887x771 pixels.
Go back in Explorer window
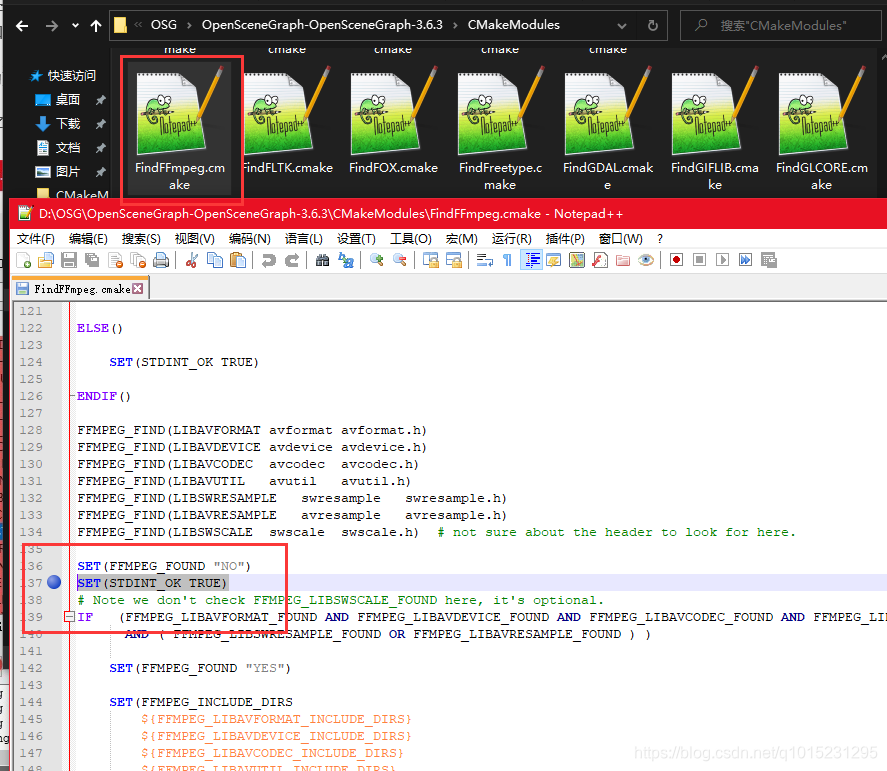click(21, 25)
